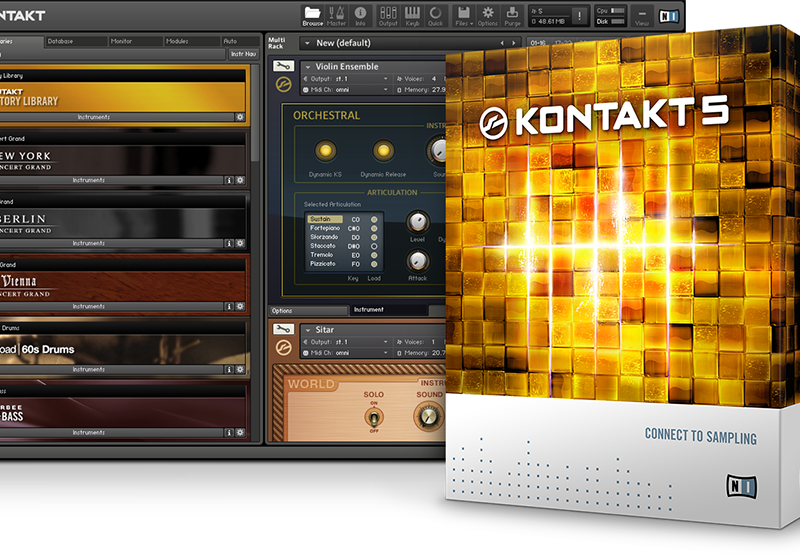Screen dimensions: 800x555
Task: Open gear settings for Scarbee Bass library
Action: click(240, 433)
